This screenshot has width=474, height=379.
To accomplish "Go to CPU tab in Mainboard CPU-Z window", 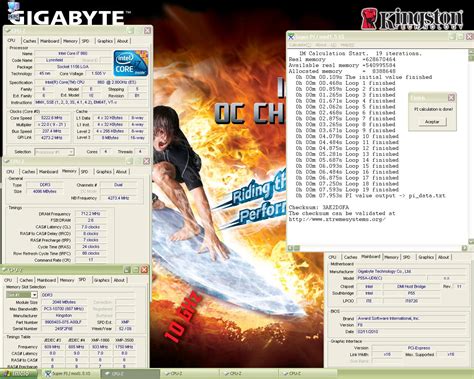I will tap(332, 257).
